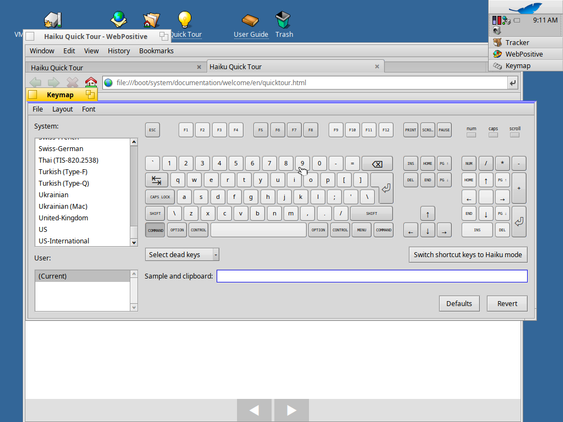563x422 pixels.
Task: Click the Home button in the WebPositive toolbar
Action: coord(91,82)
